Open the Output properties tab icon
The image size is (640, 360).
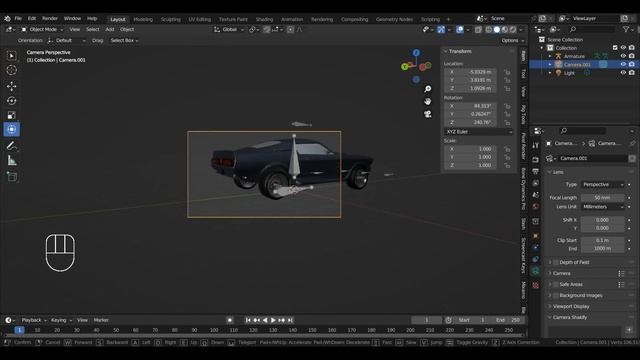536,171
